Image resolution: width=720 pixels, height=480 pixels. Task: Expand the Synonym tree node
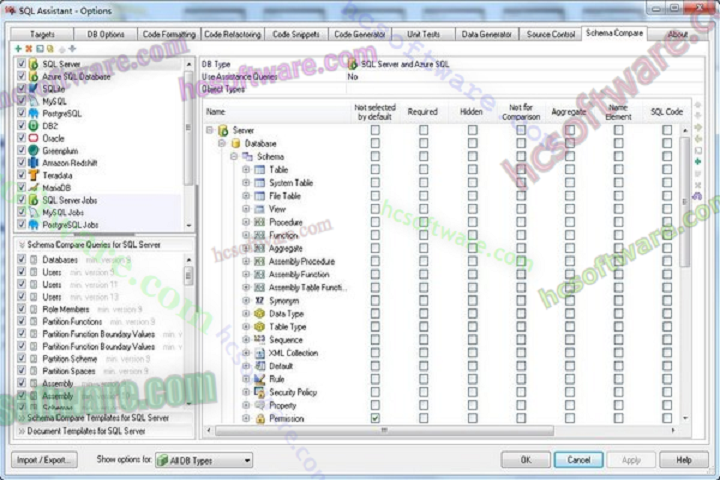click(x=246, y=300)
